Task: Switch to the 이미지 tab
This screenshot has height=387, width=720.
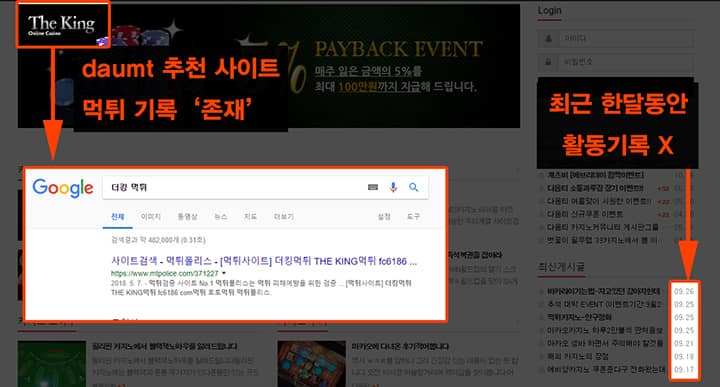Action: pos(151,217)
